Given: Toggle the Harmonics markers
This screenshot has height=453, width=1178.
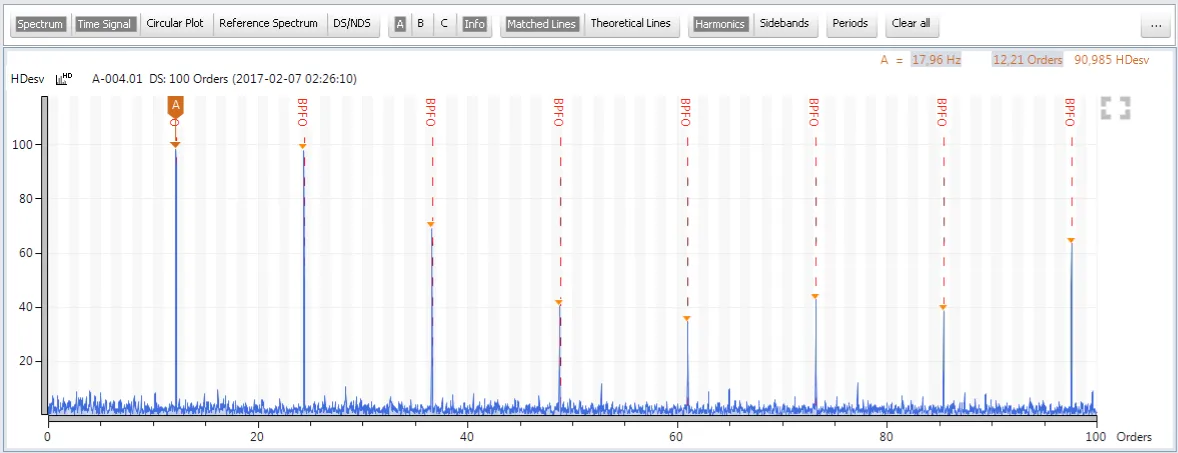Looking at the screenshot, I should click(720, 23).
